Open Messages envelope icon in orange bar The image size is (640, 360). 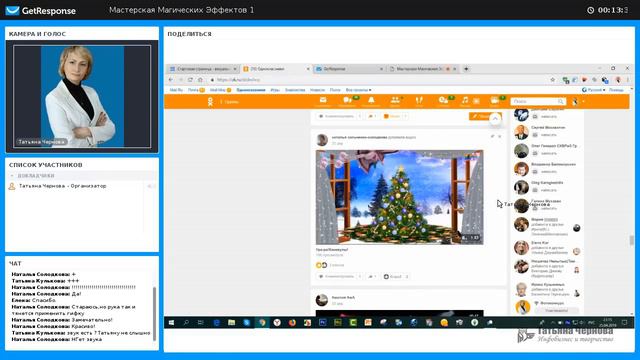click(x=323, y=101)
